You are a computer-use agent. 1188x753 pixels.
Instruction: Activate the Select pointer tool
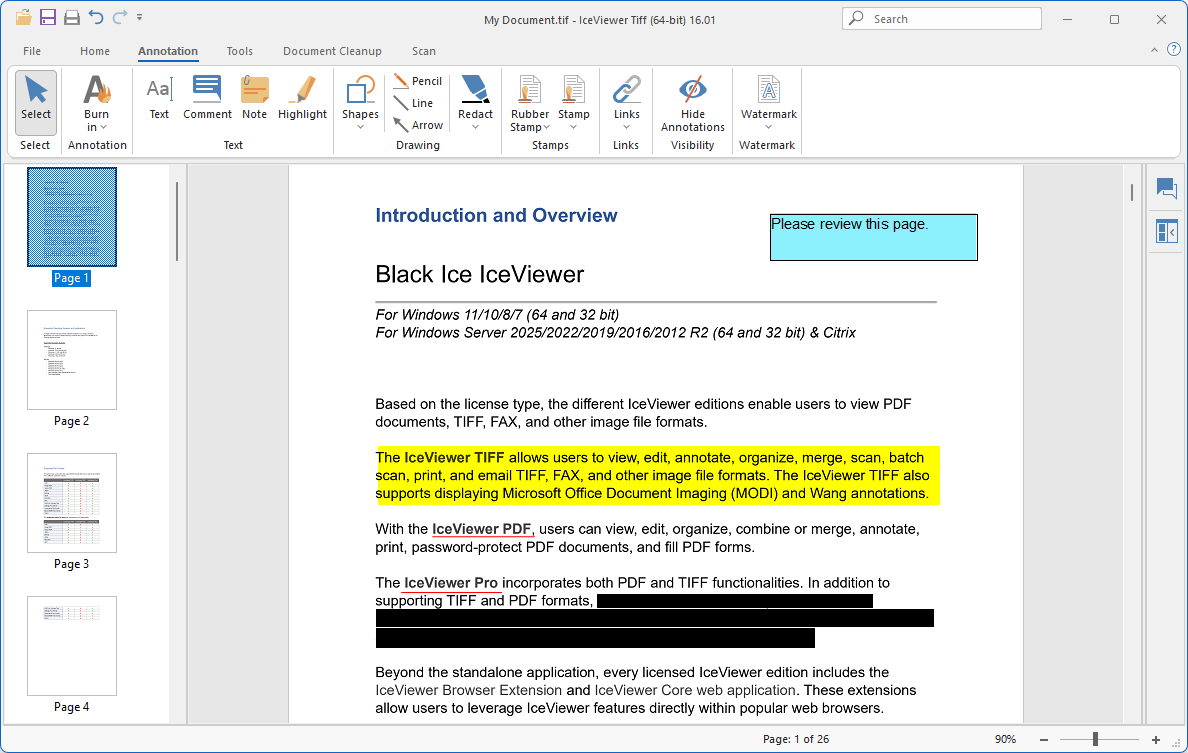[x=36, y=98]
